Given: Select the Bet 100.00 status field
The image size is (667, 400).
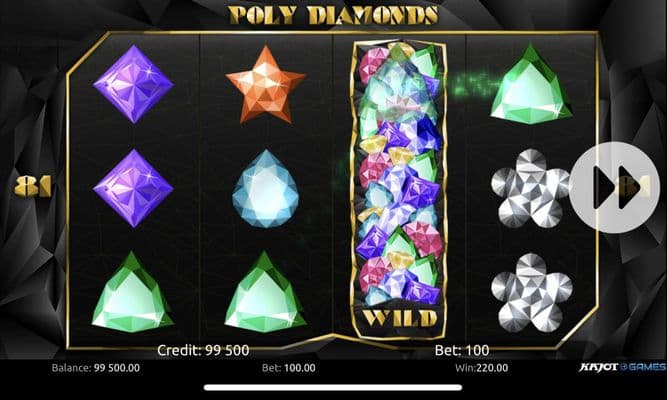Looking at the screenshot, I should (x=289, y=368).
